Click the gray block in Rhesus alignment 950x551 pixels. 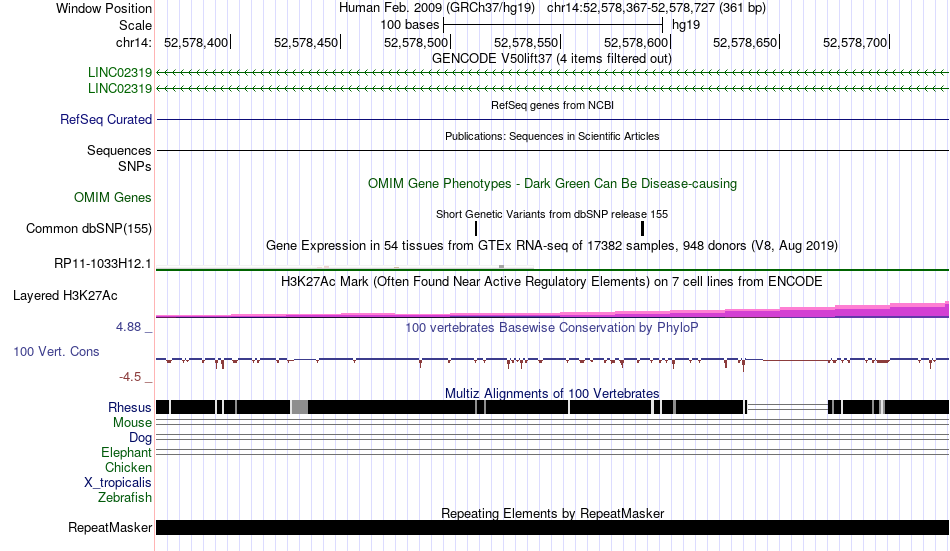click(x=299, y=407)
